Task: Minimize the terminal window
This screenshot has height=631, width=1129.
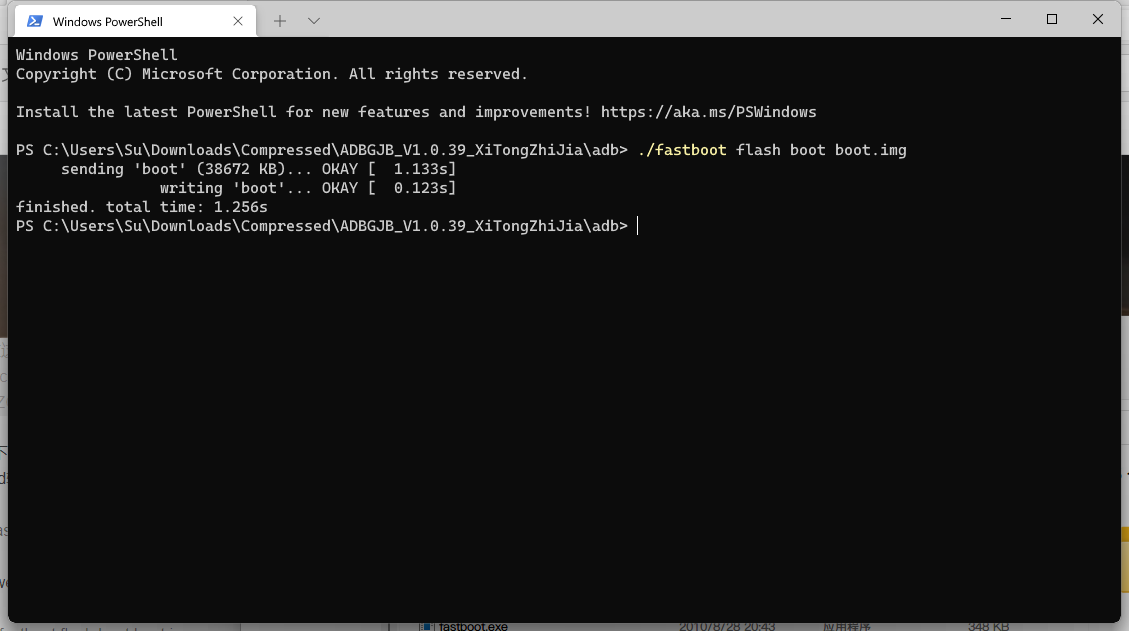Action: click(x=1006, y=19)
